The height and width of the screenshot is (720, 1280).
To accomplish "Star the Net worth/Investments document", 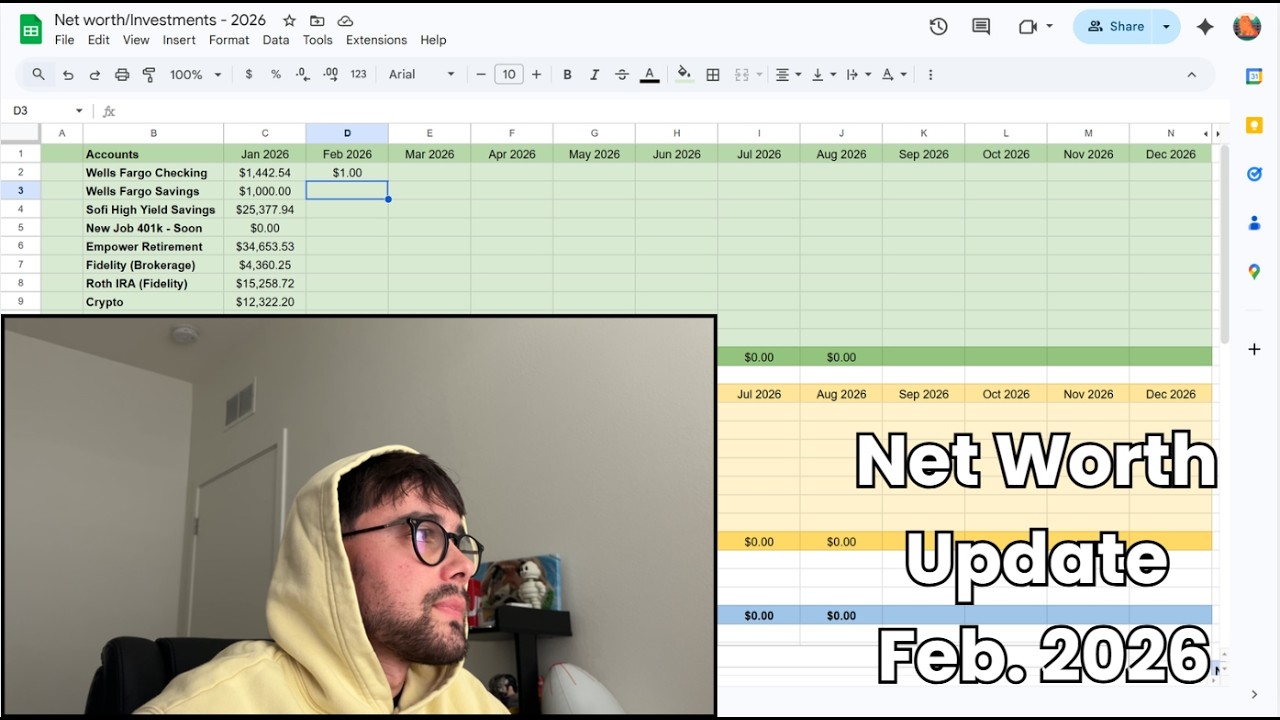I will pyautogui.click(x=289, y=20).
